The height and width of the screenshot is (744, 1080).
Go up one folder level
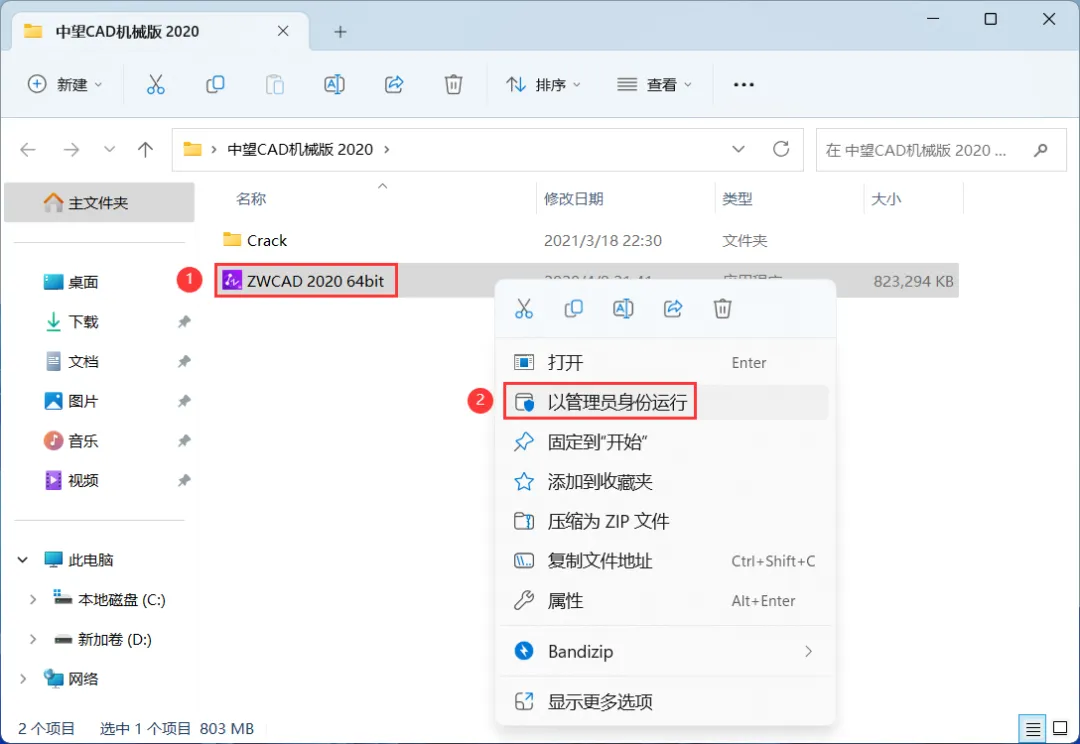pos(145,149)
